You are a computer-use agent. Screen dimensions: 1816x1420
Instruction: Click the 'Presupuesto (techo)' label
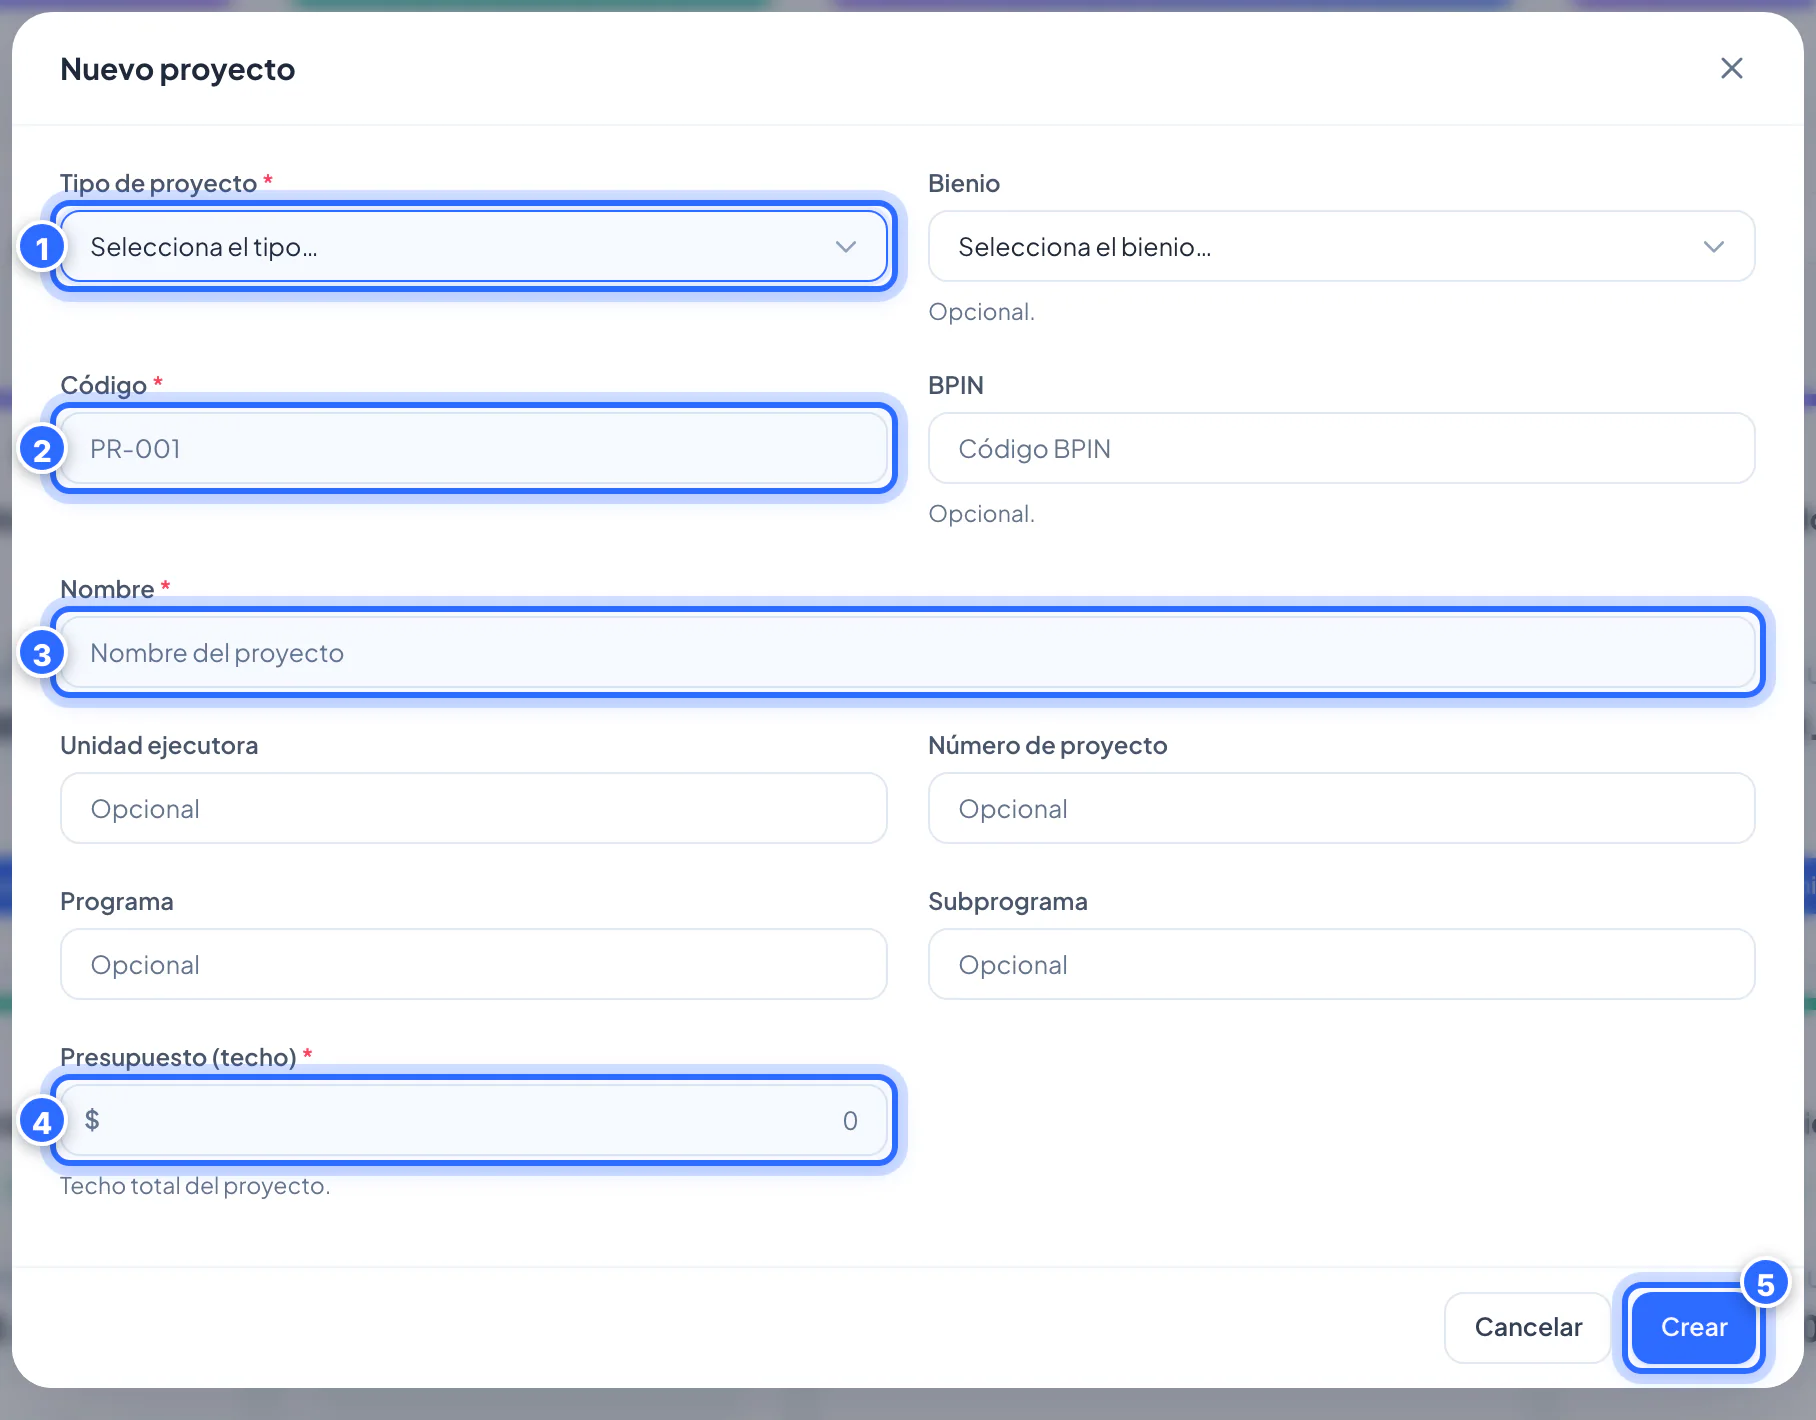pos(178,1057)
